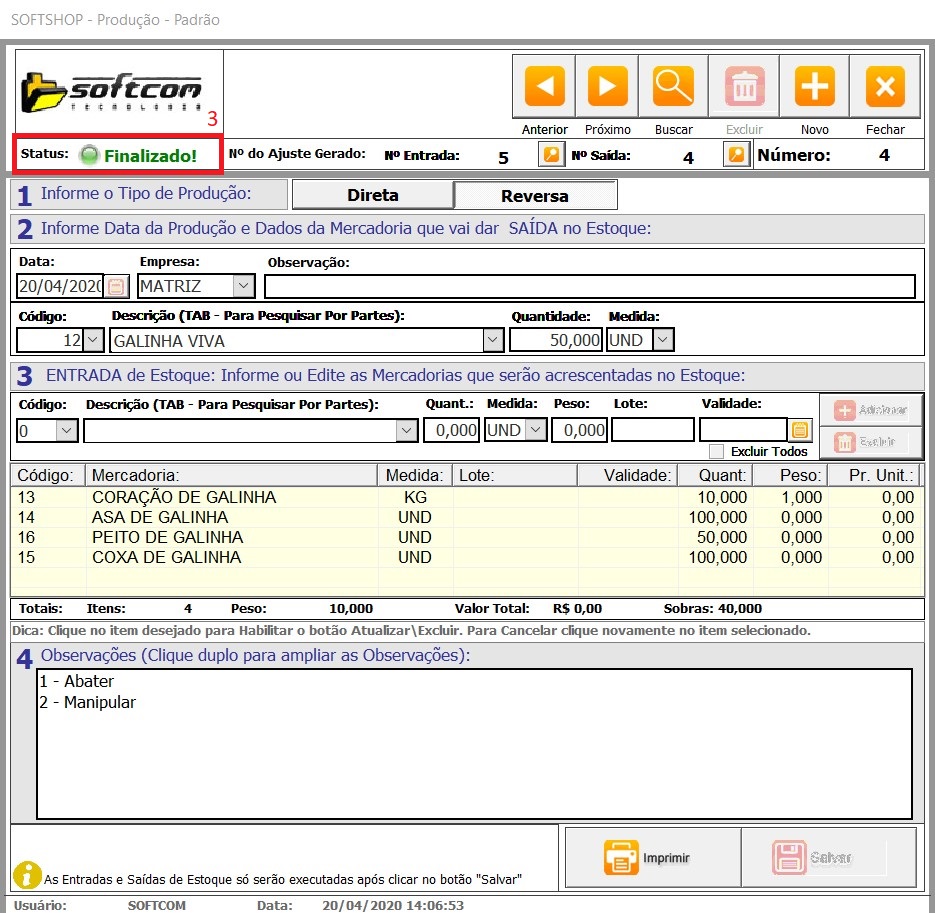
Task: Go to next record with Próximo arrow
Action: pos(607,87)
